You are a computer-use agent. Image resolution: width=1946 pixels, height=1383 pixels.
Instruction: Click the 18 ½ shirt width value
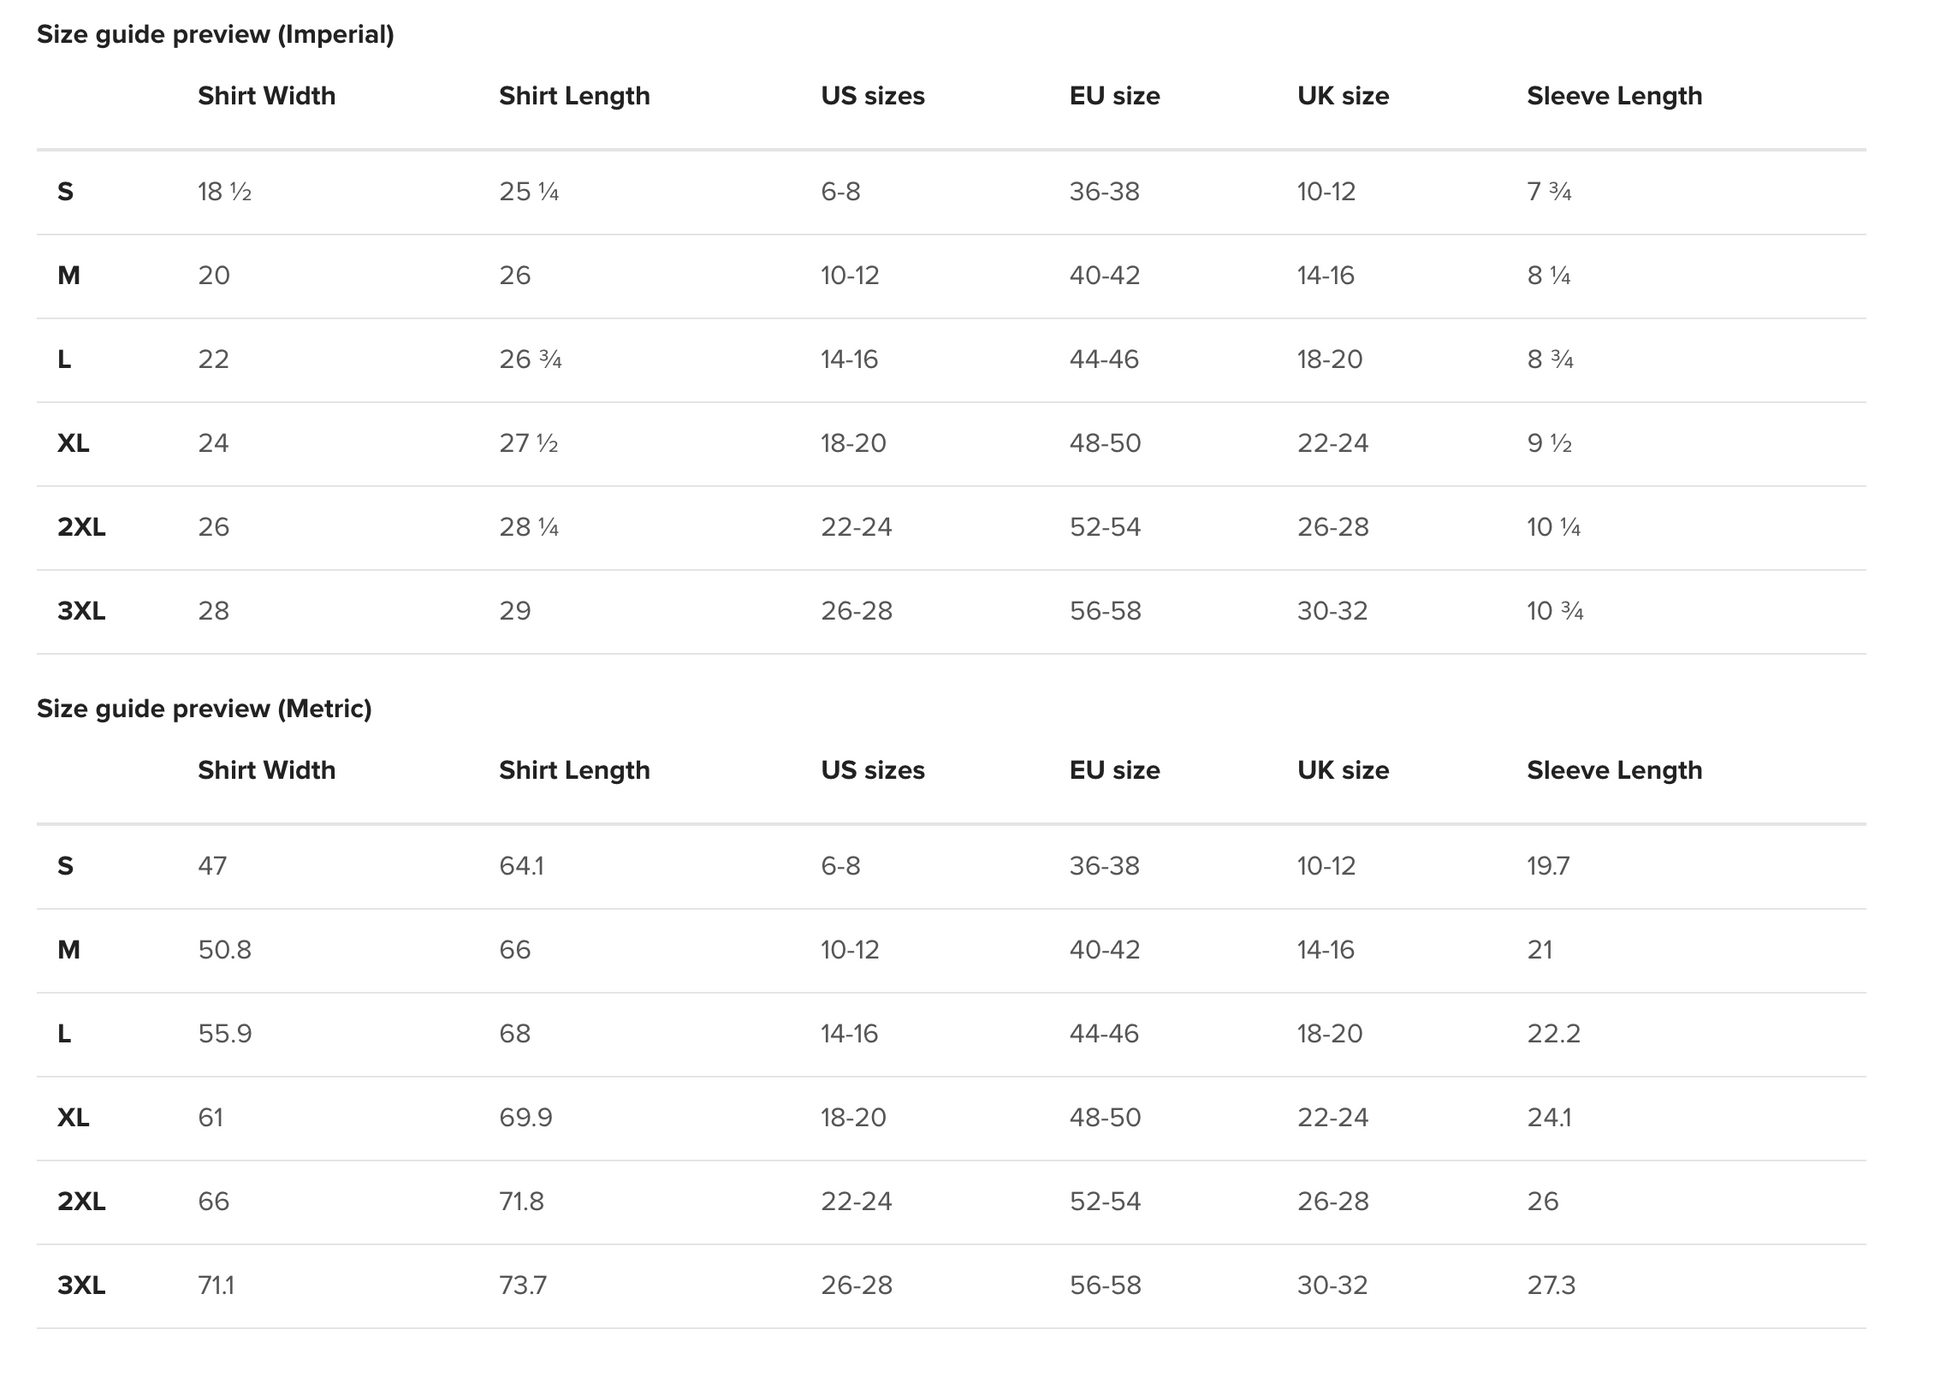click(224, 192)
